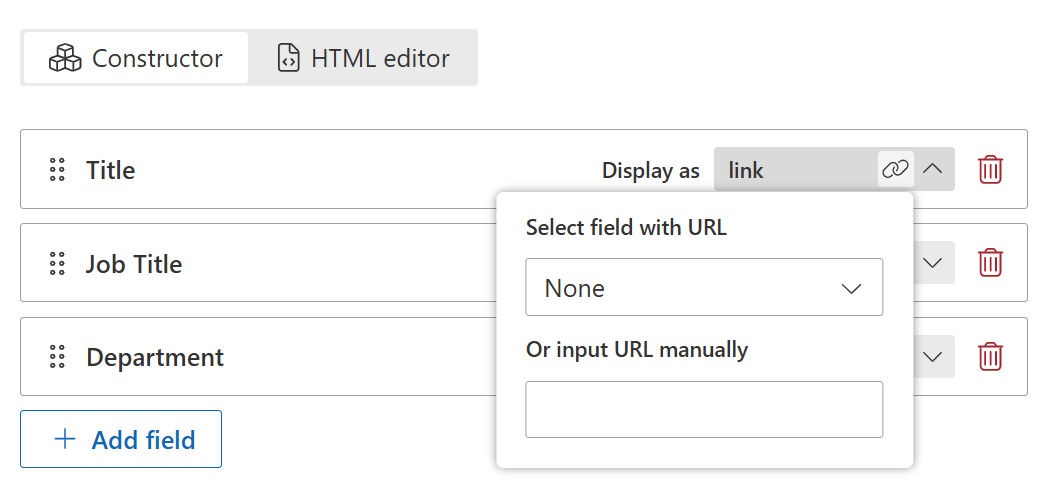The image size is (1048, 495).
Task: Click the Department row drag handle
Action: pyautogui.click(x=57, y=357)
